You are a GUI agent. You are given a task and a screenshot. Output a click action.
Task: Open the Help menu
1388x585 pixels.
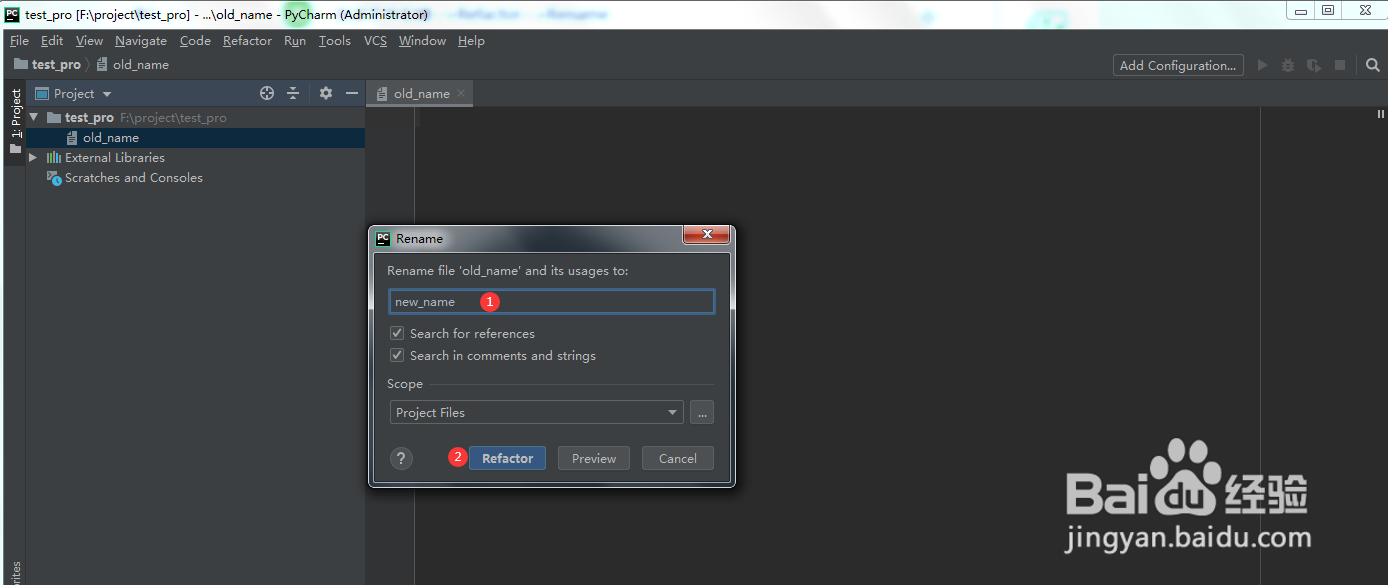coord(471,41)
